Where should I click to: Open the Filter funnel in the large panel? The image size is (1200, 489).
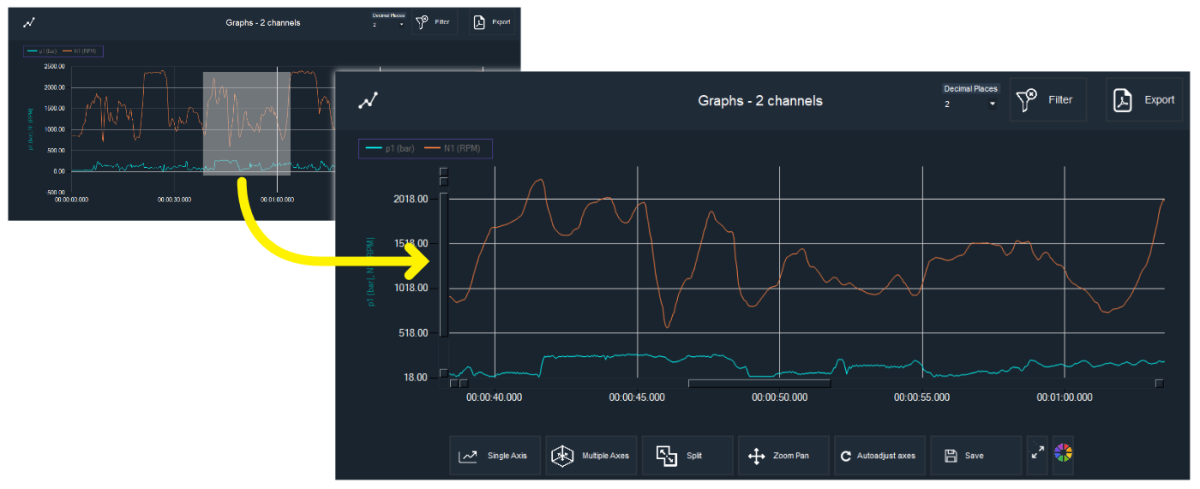coord(1047,100)
